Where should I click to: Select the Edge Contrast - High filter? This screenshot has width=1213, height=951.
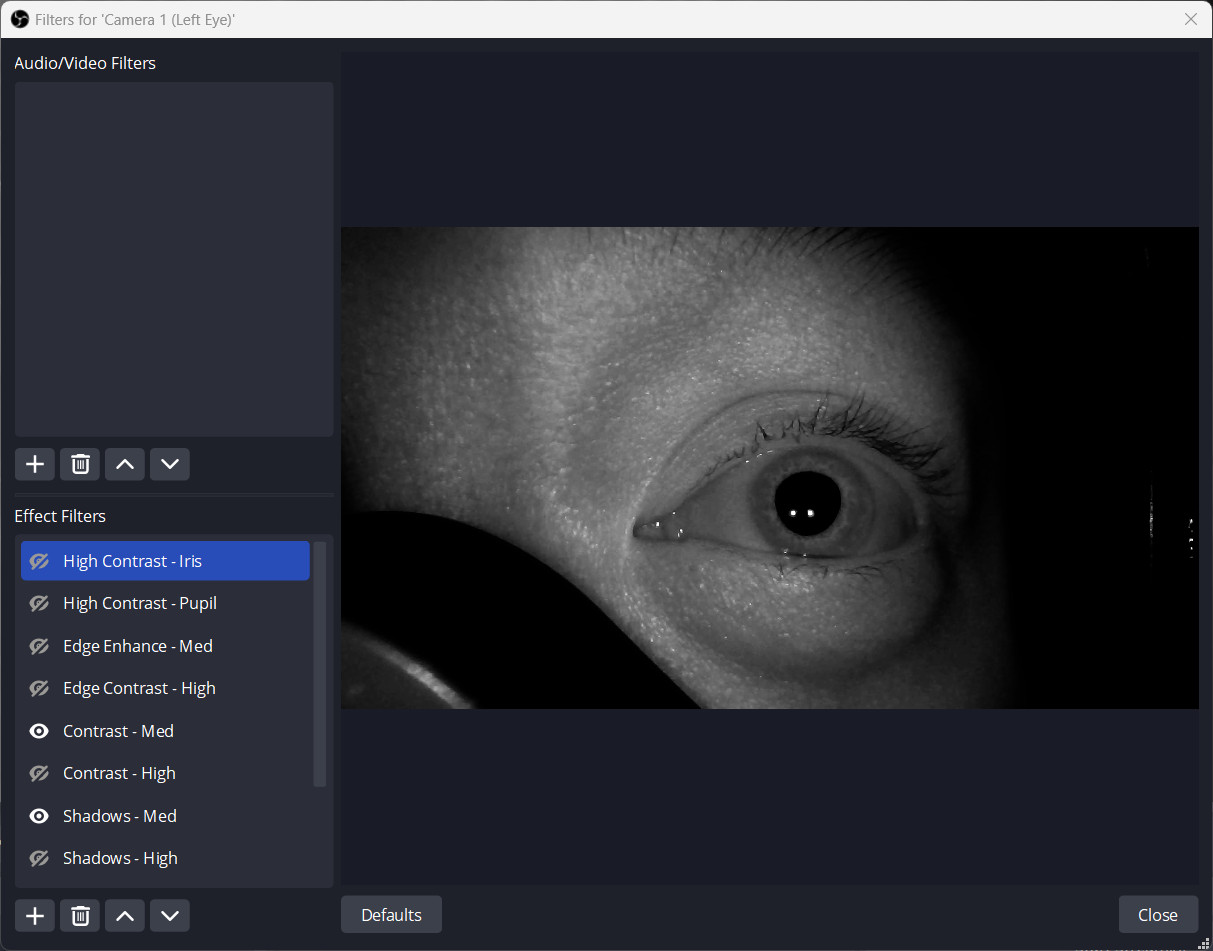coord(139,688)
